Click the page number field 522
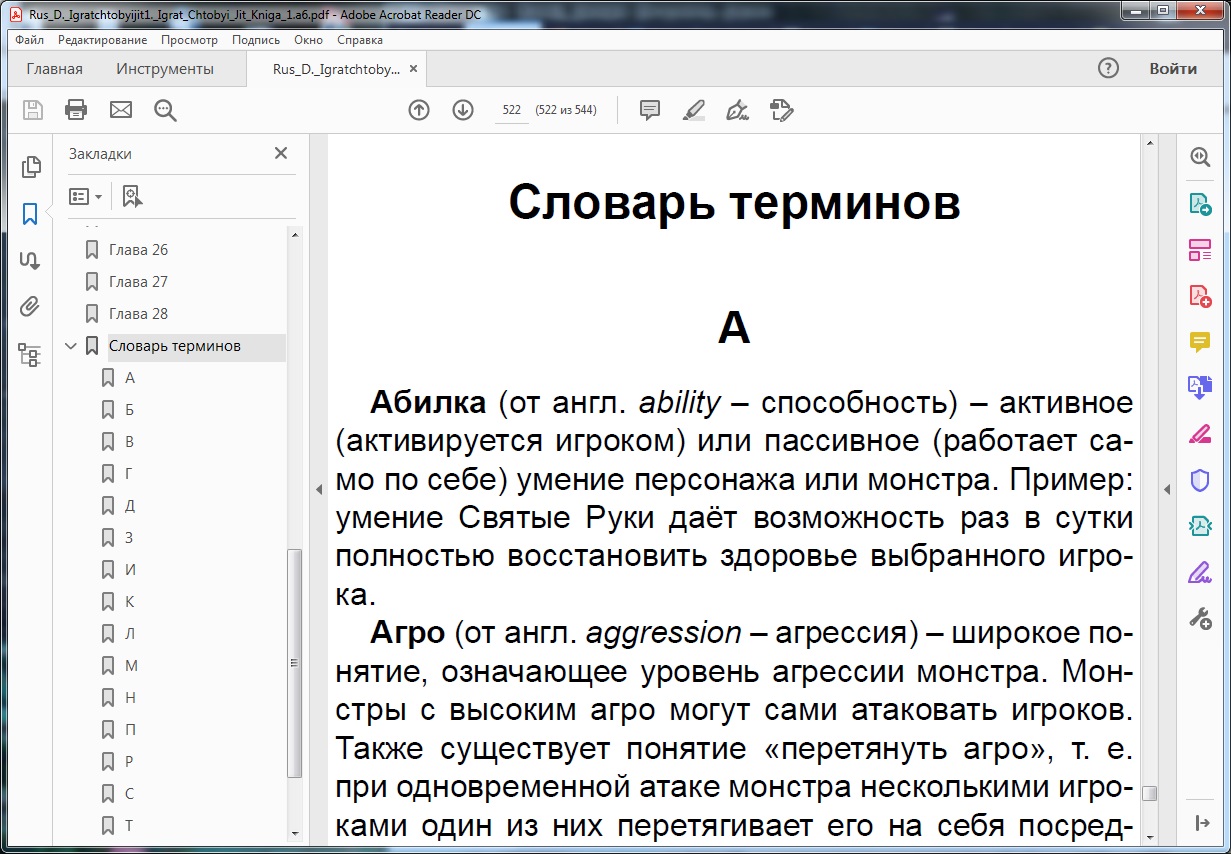This screenshot has height=854, width=1231. [512, 110]
